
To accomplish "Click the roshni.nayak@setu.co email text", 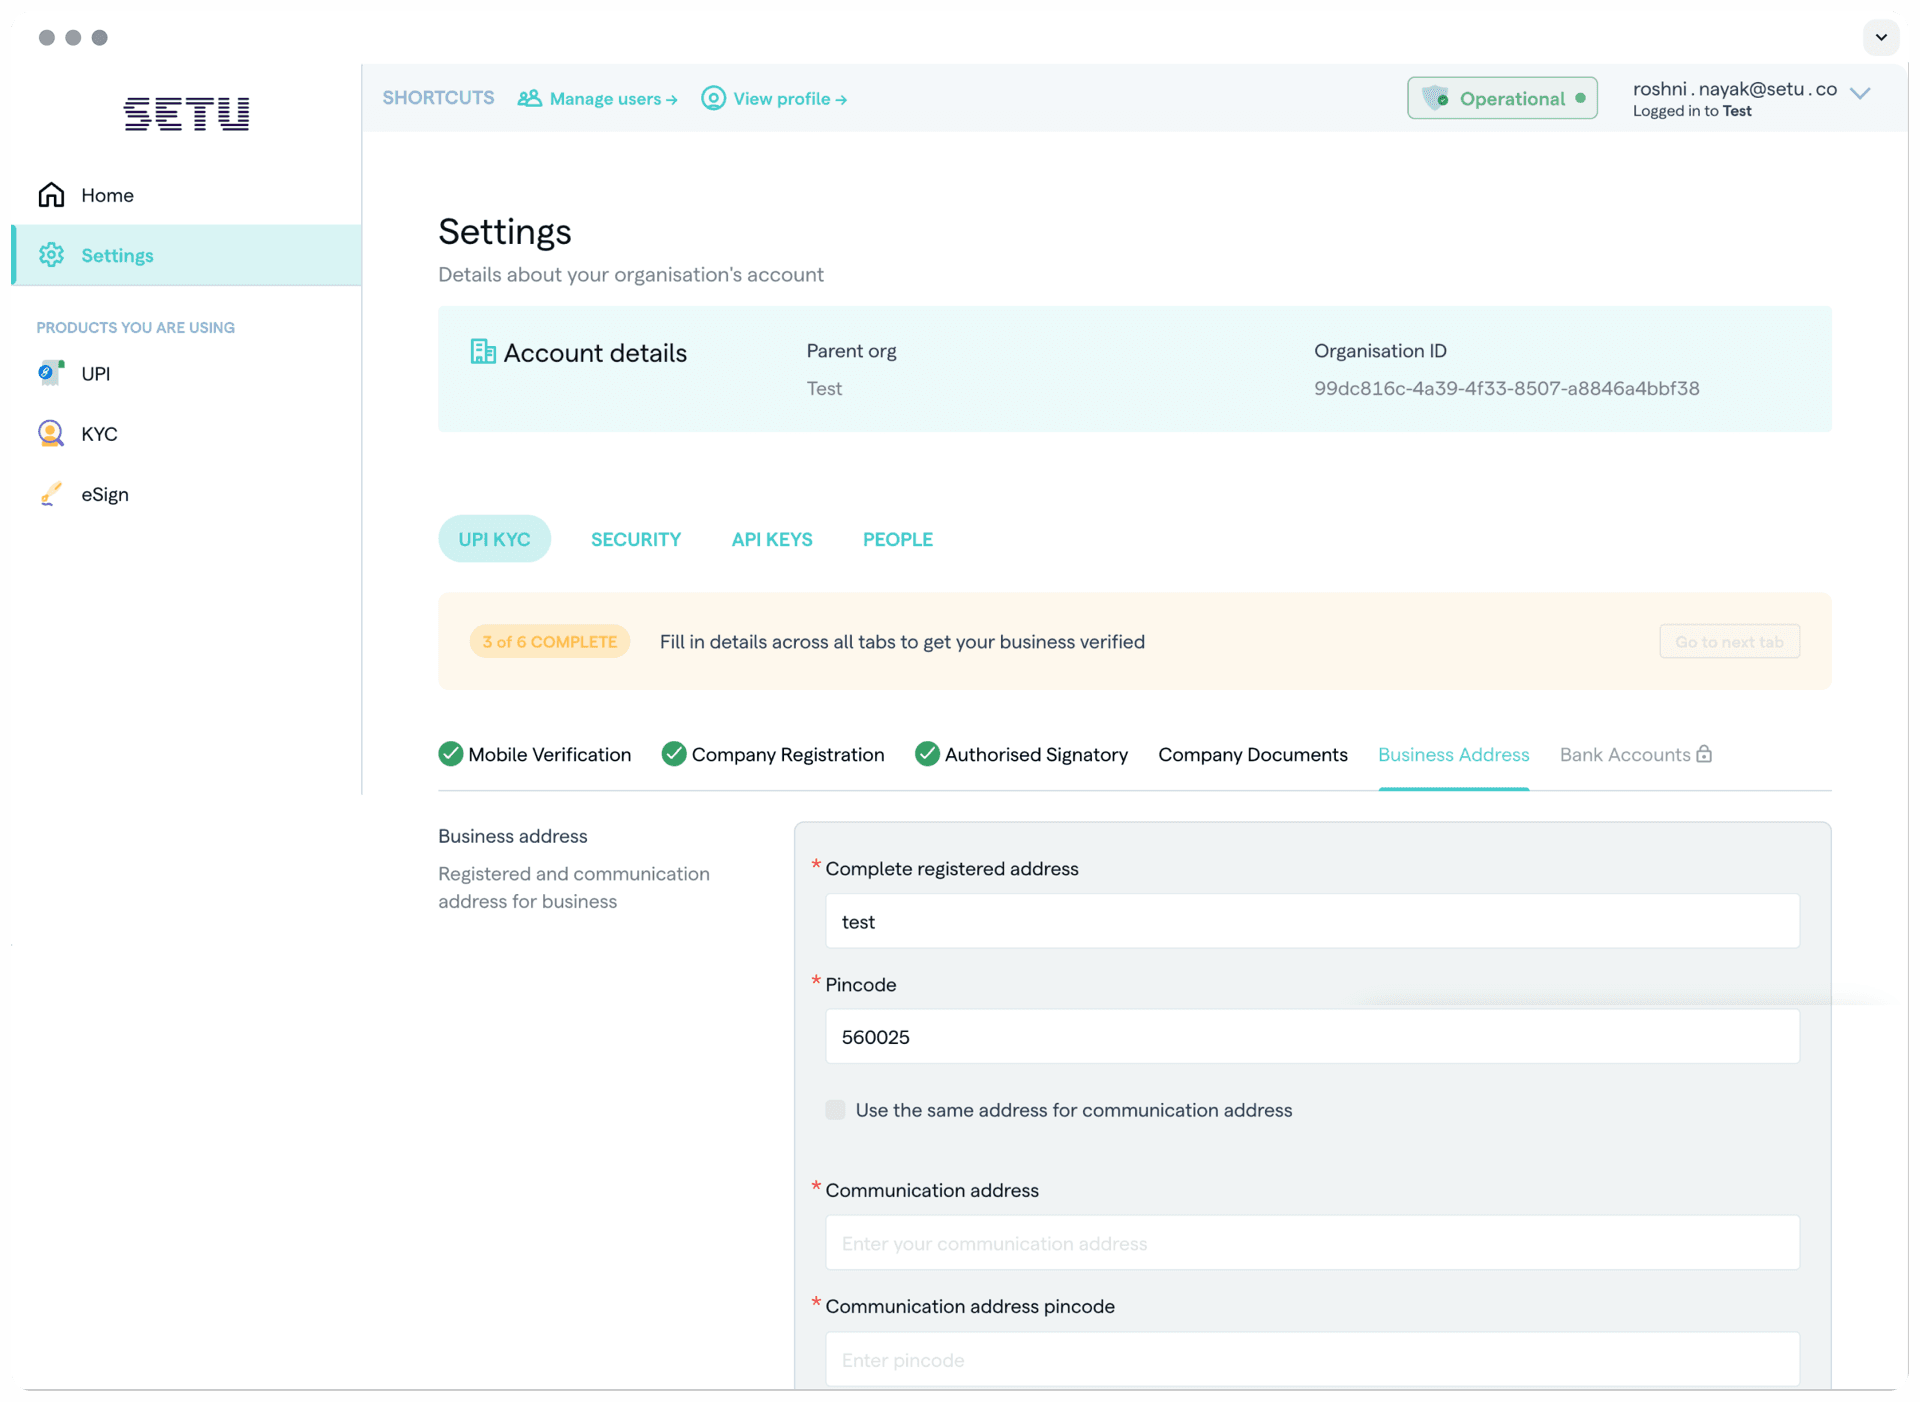I will (x=1734, y=88).
